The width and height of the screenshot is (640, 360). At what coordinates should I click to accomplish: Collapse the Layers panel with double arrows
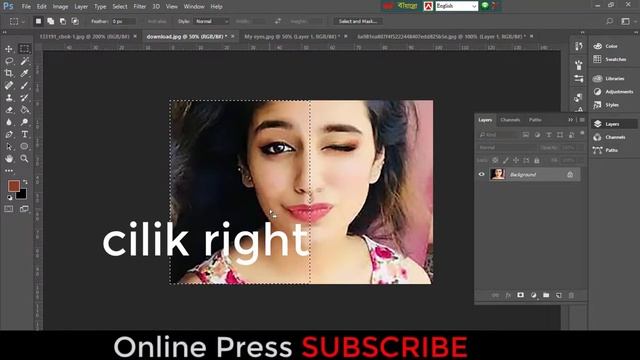[571, 120]
